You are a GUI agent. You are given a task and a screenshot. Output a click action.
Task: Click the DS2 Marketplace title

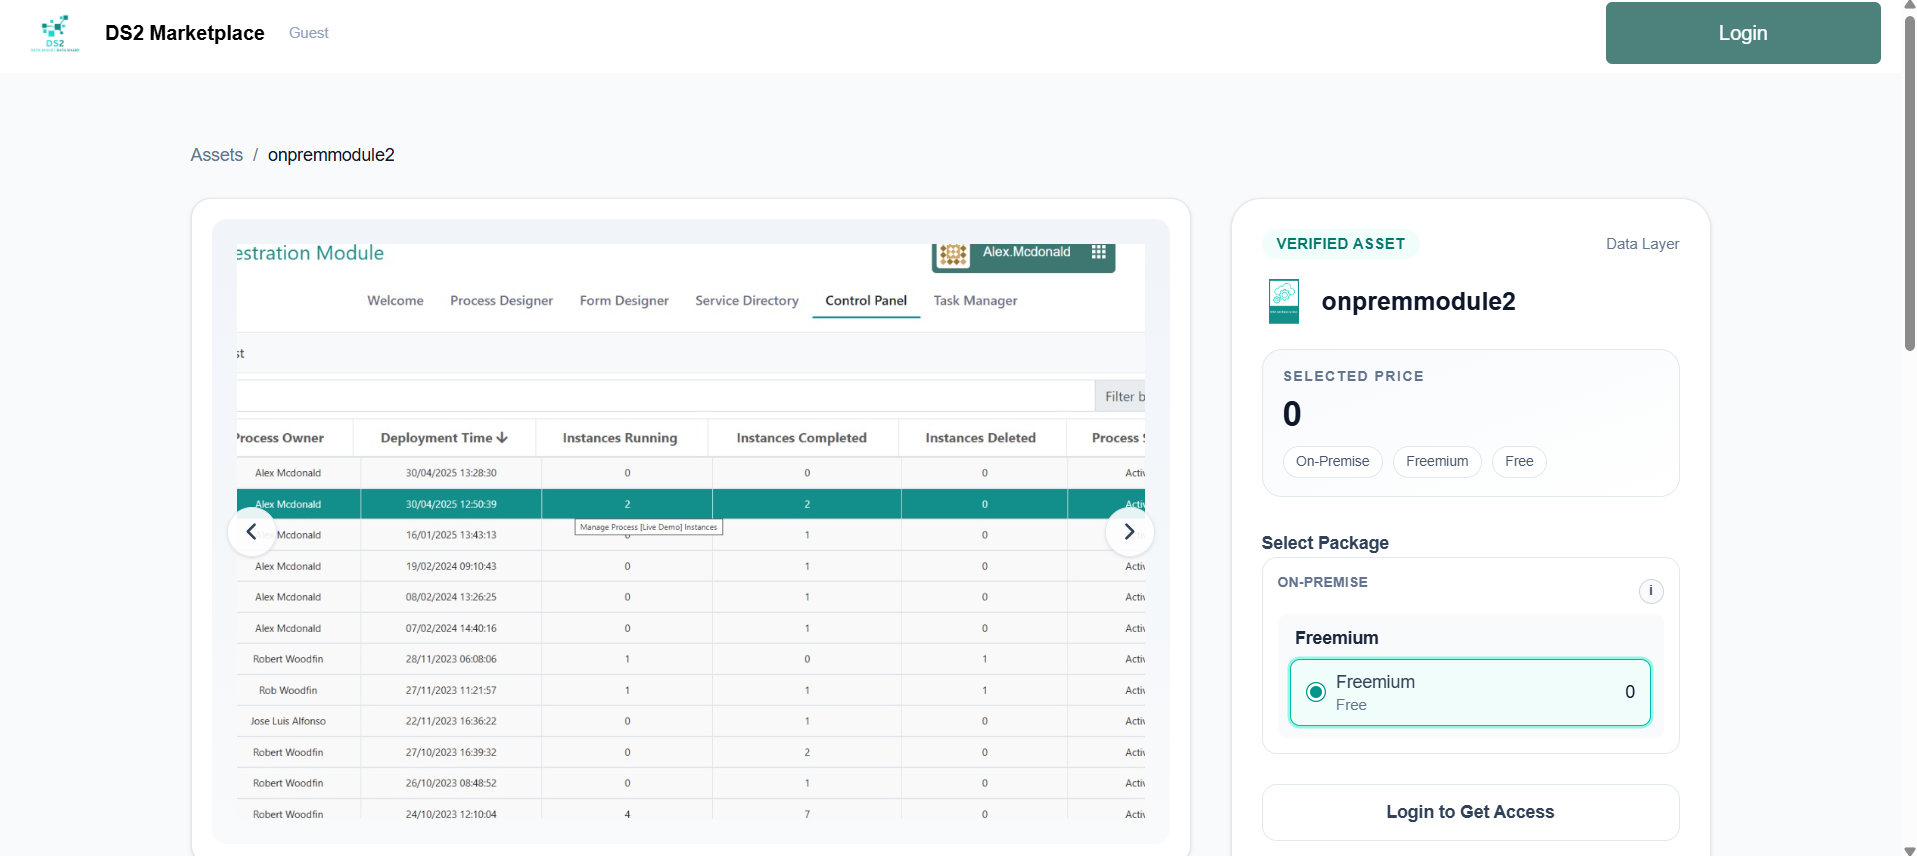pyautogui.click(x=185, y=33)
